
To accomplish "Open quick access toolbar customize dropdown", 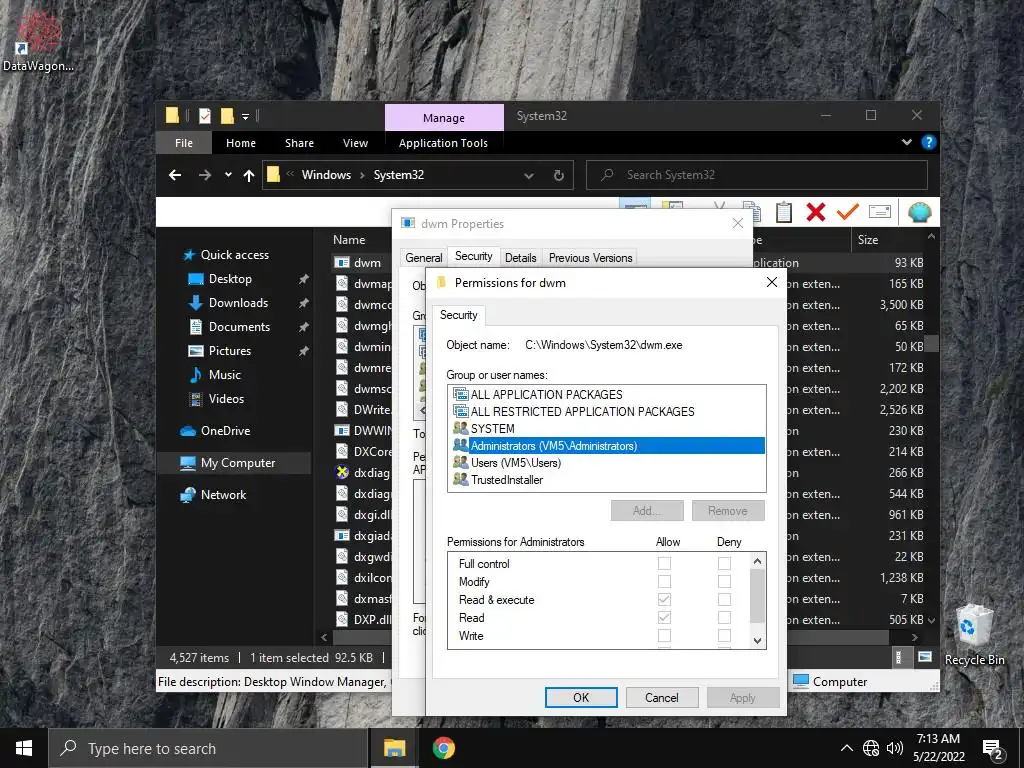I will 246,117.
